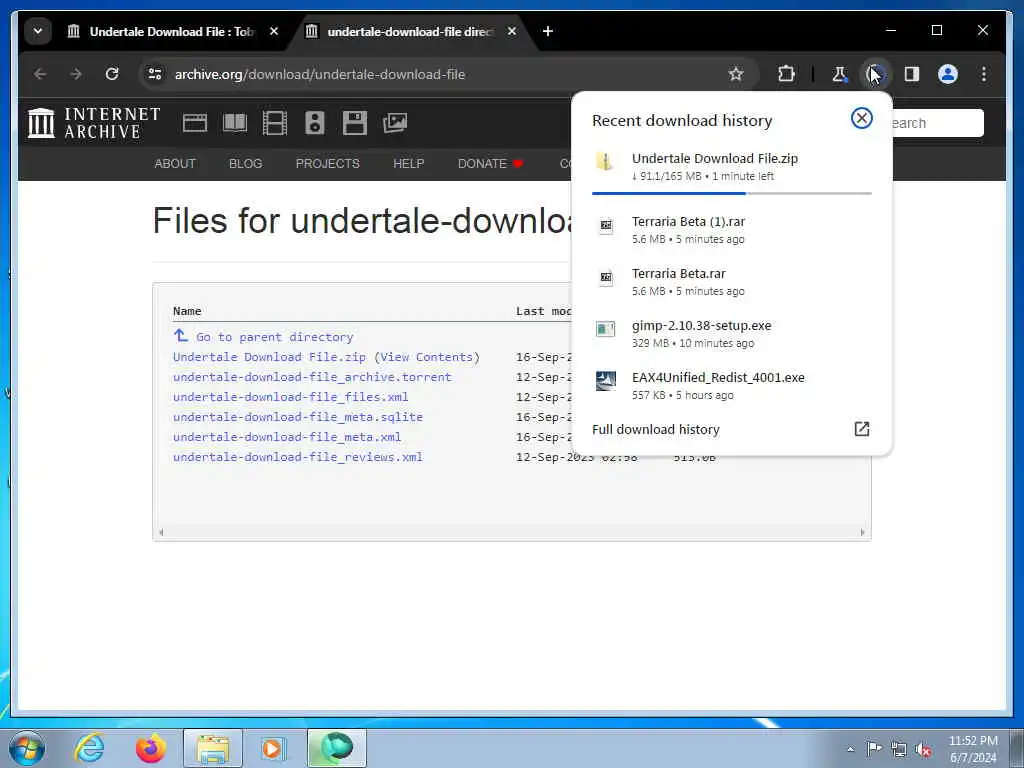The width and height of the screenshot is (1024, 768).
Task: Open the Terraria Beta (1).rar download
Action: pyautogui.click(x=731, y=230)
